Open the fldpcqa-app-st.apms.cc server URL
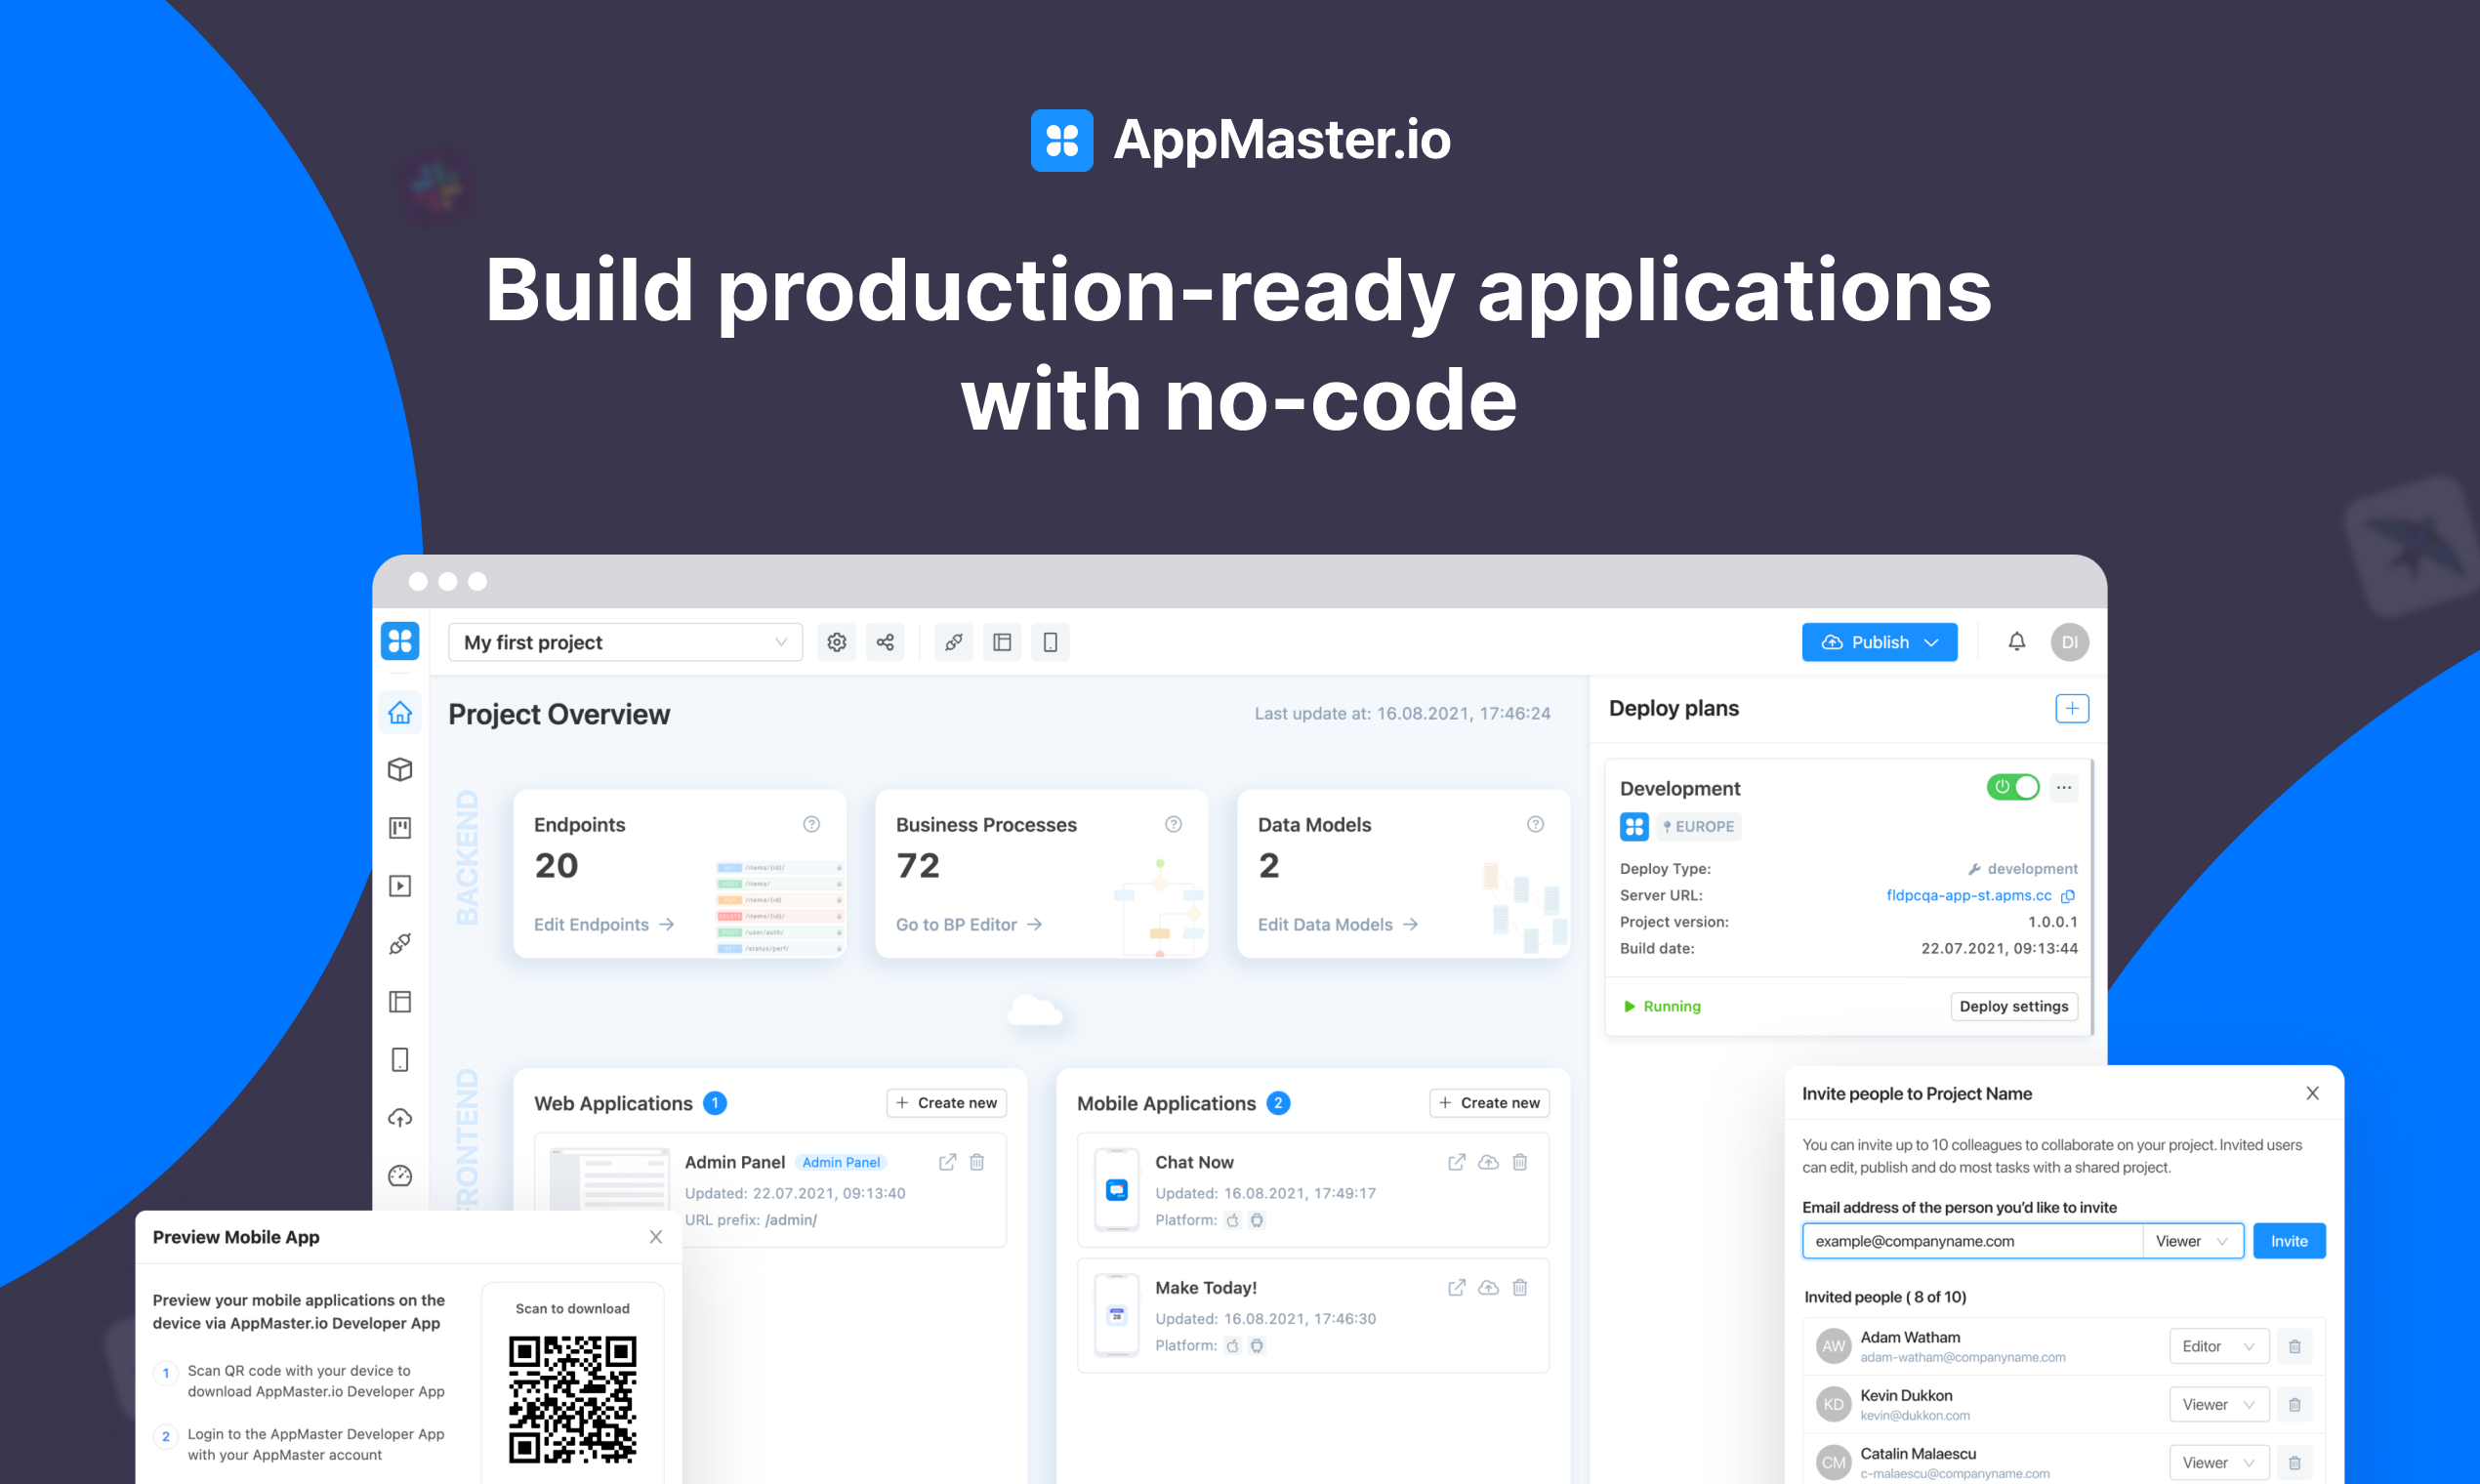The image size is (2480, 1484). 1968,895
